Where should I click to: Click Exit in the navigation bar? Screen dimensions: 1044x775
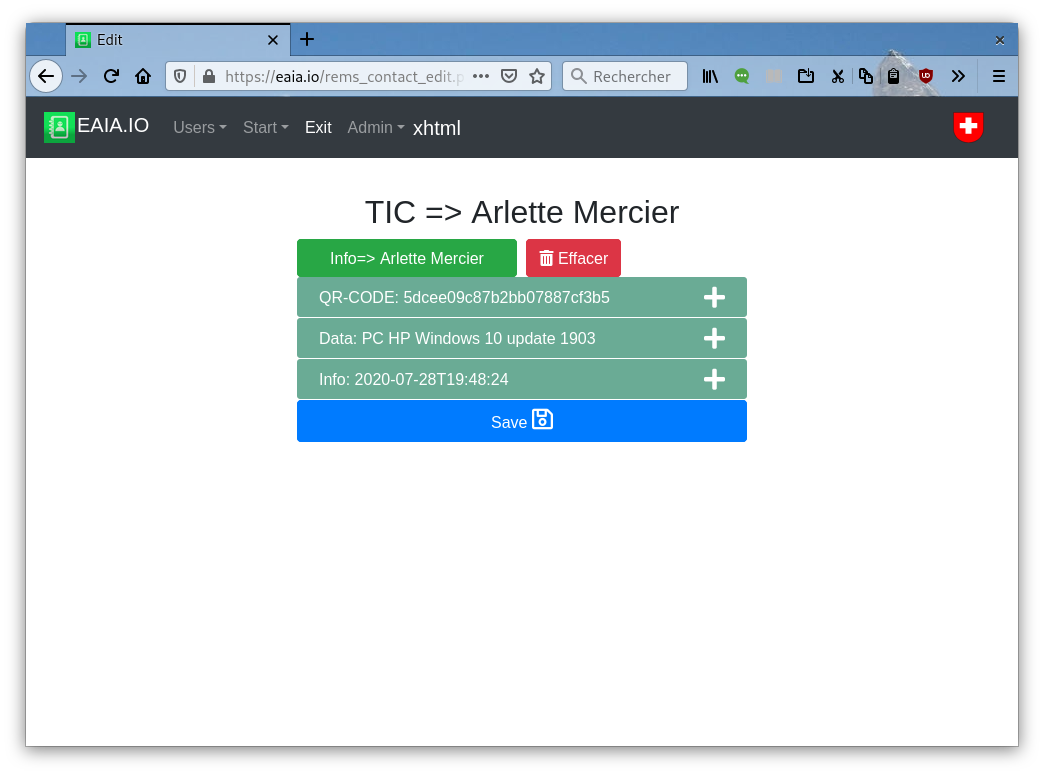click(x=318, y=127)
